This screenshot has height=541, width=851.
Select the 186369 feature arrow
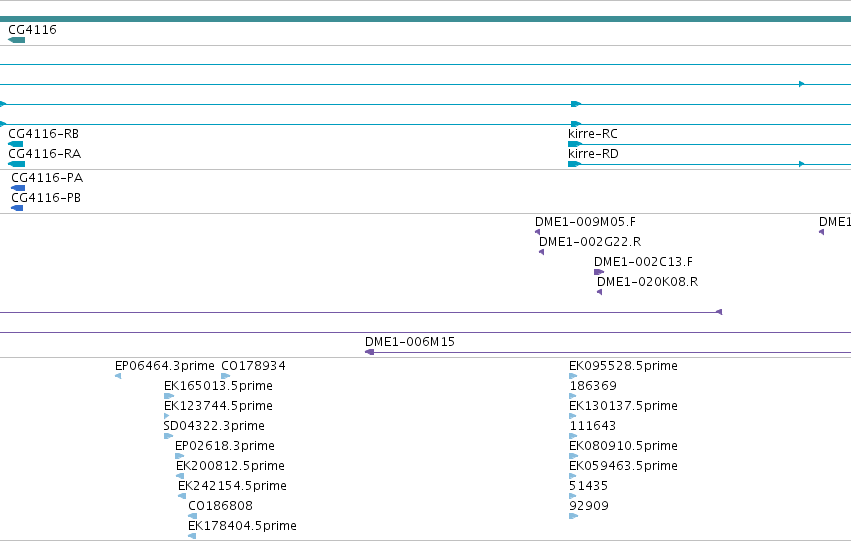point(573,396)
